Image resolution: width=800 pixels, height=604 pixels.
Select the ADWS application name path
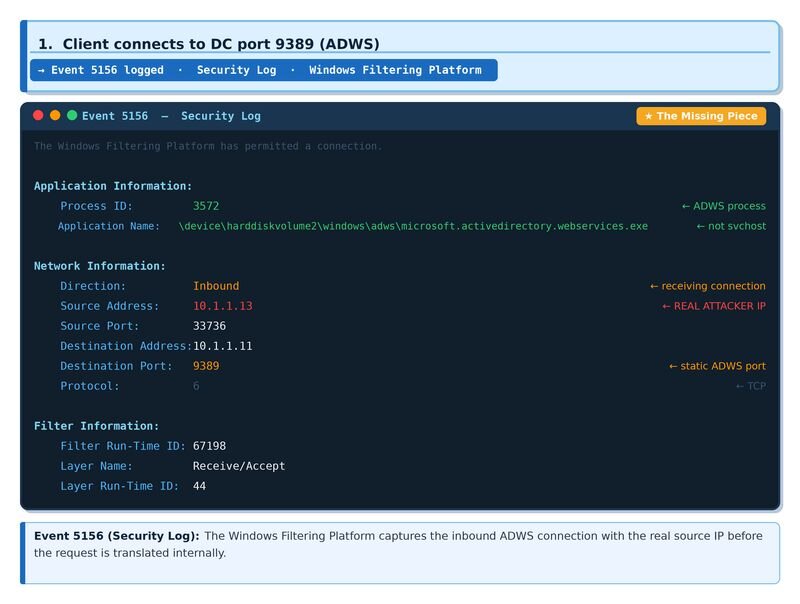(x=413, y=226)
